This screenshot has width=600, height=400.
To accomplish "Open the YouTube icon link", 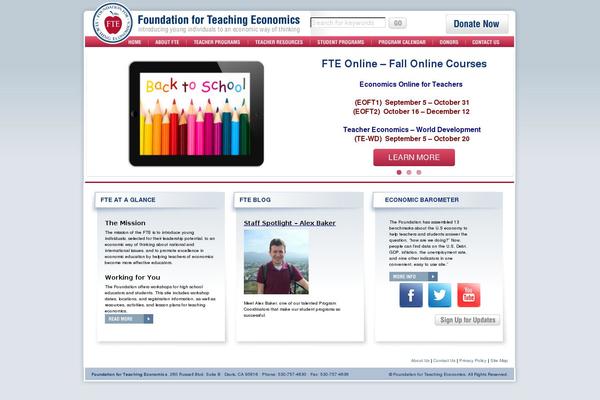I will coord(469,295).
